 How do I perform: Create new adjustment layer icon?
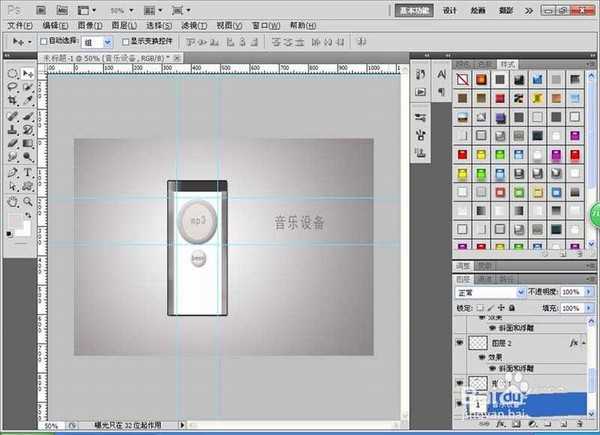click(533, 424)
